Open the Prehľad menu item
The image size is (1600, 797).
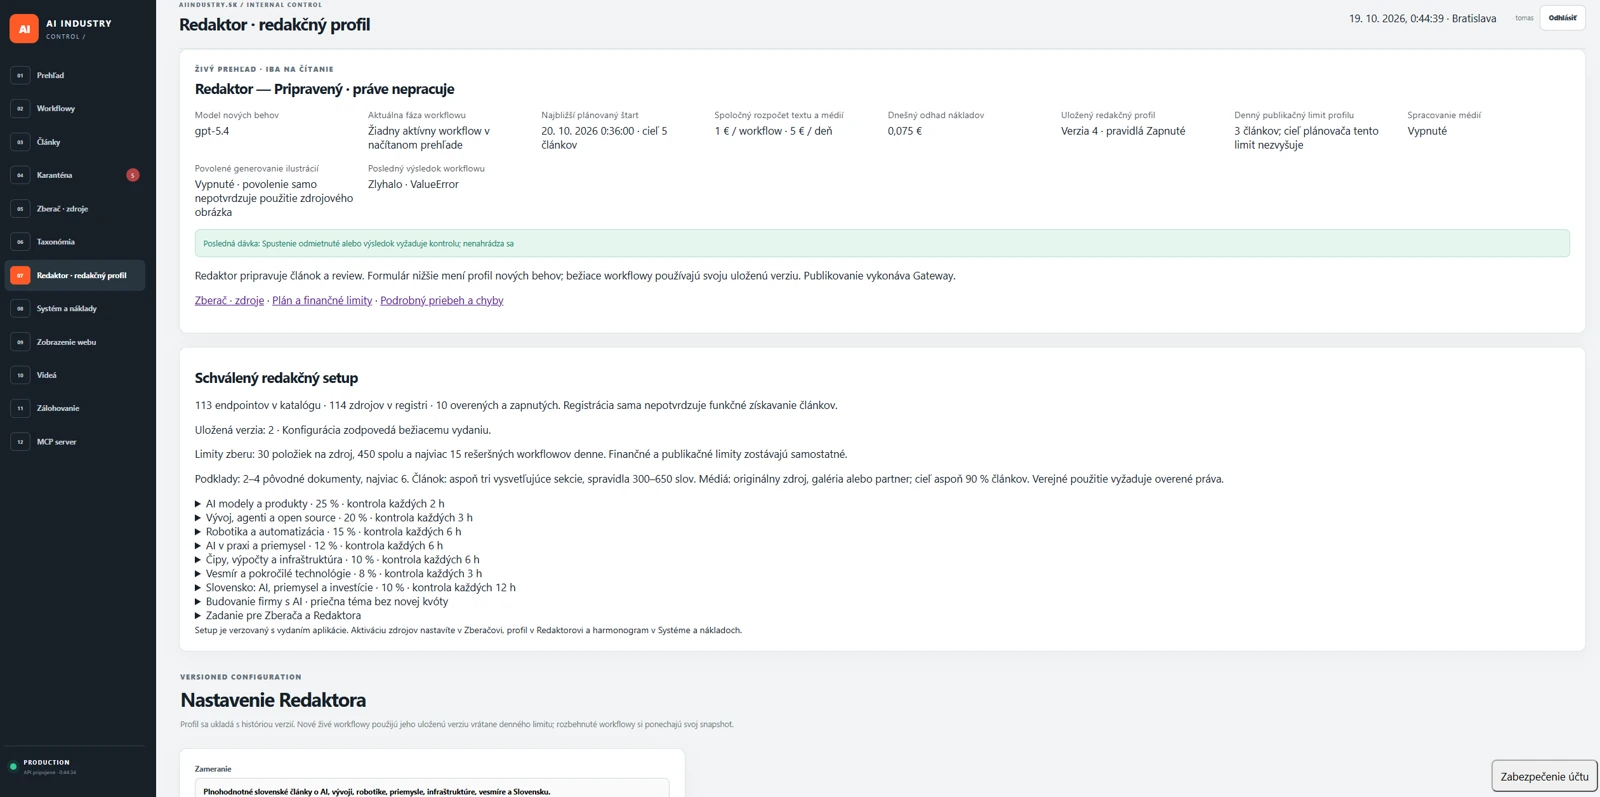coord(75,75)
